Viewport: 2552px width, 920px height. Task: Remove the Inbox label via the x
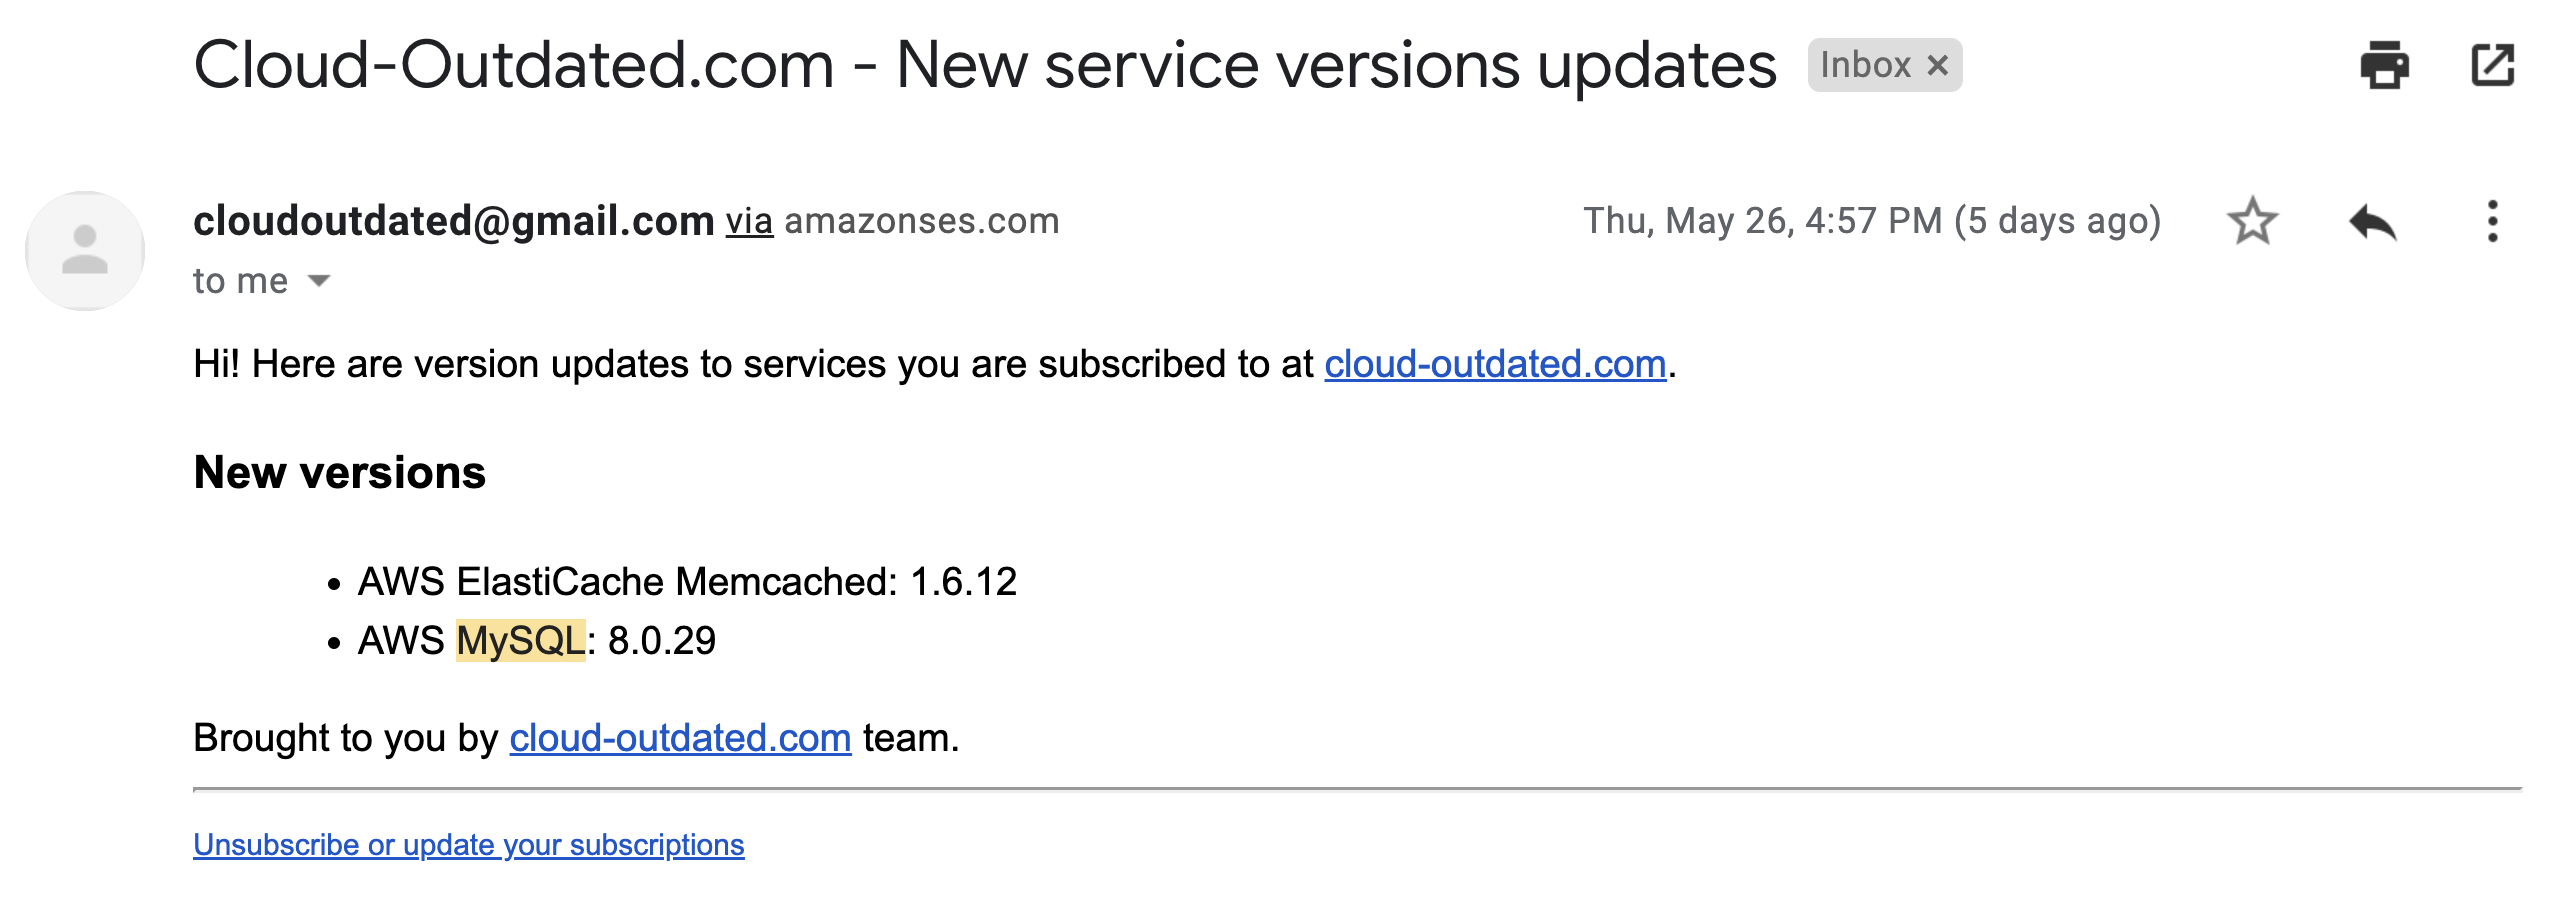(x=1937, y=66)
